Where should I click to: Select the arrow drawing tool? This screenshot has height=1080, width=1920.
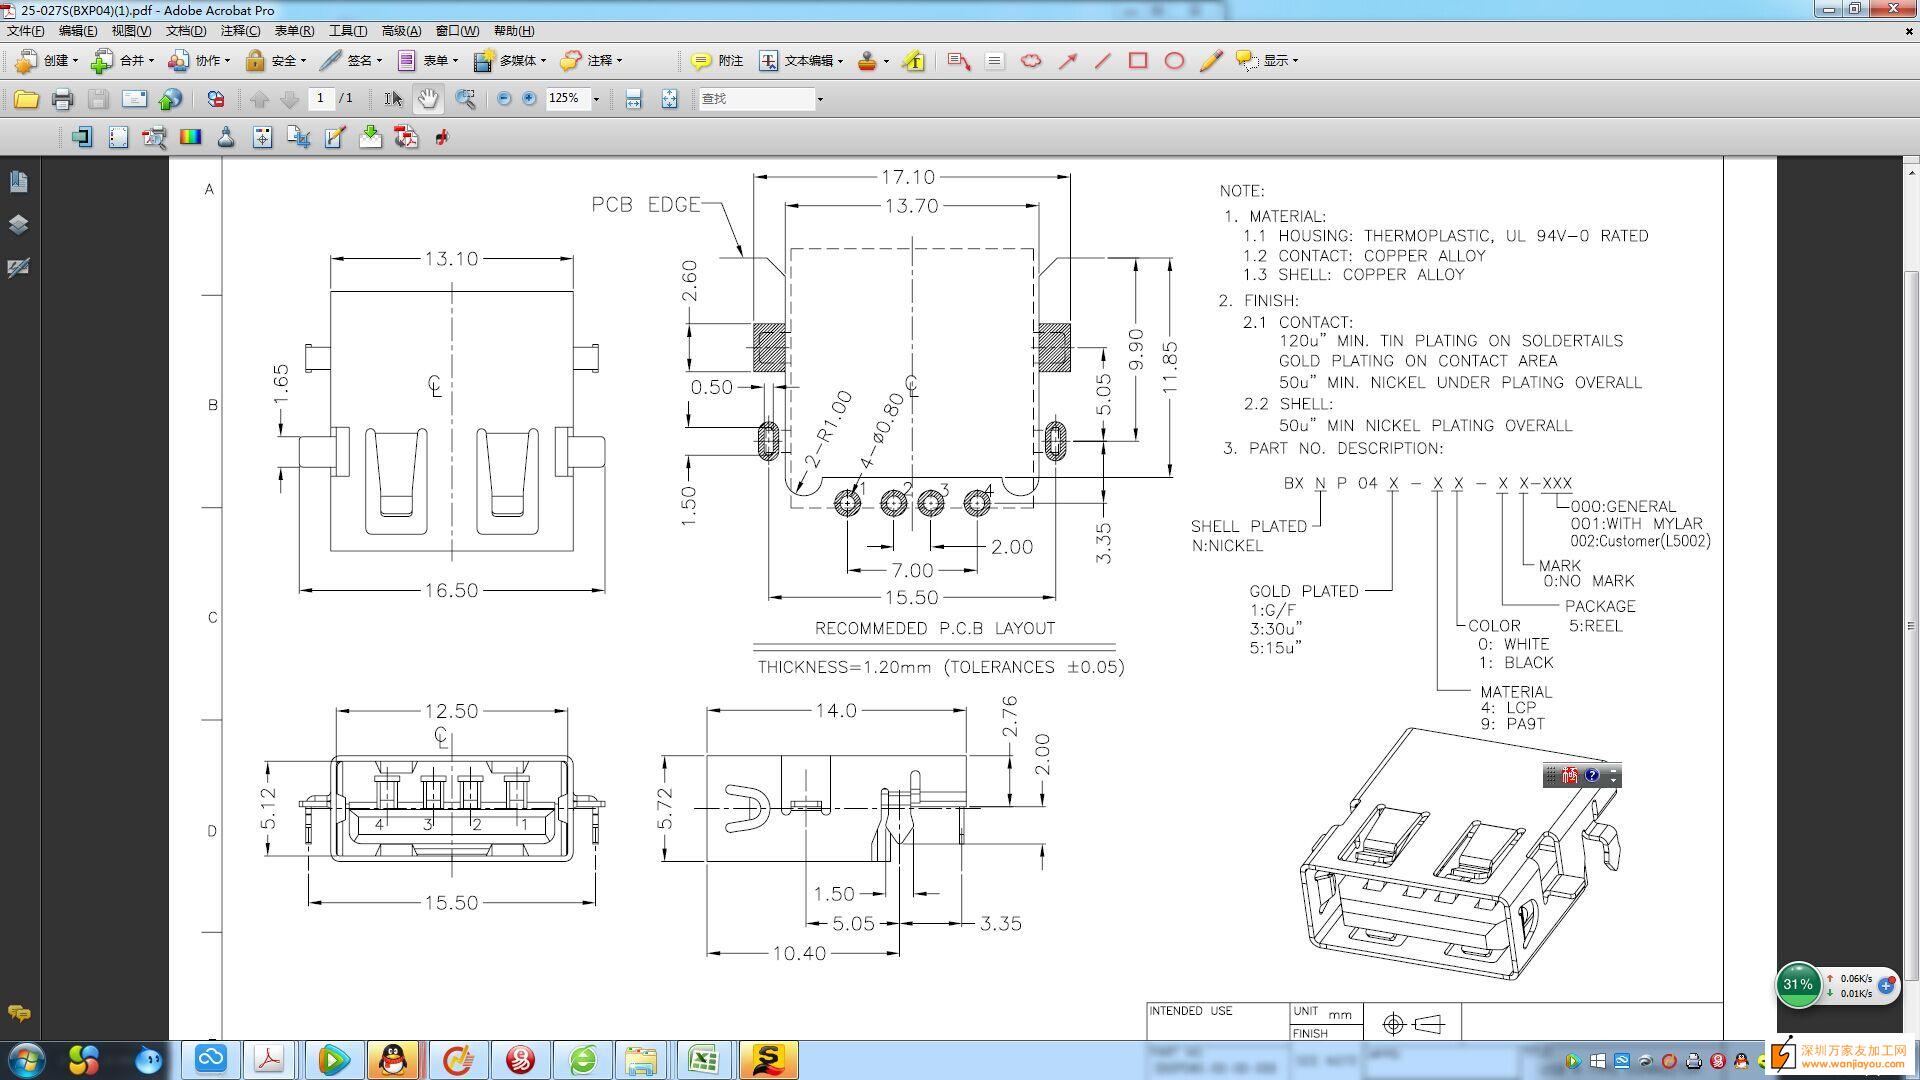click(x=1067, y=61)
